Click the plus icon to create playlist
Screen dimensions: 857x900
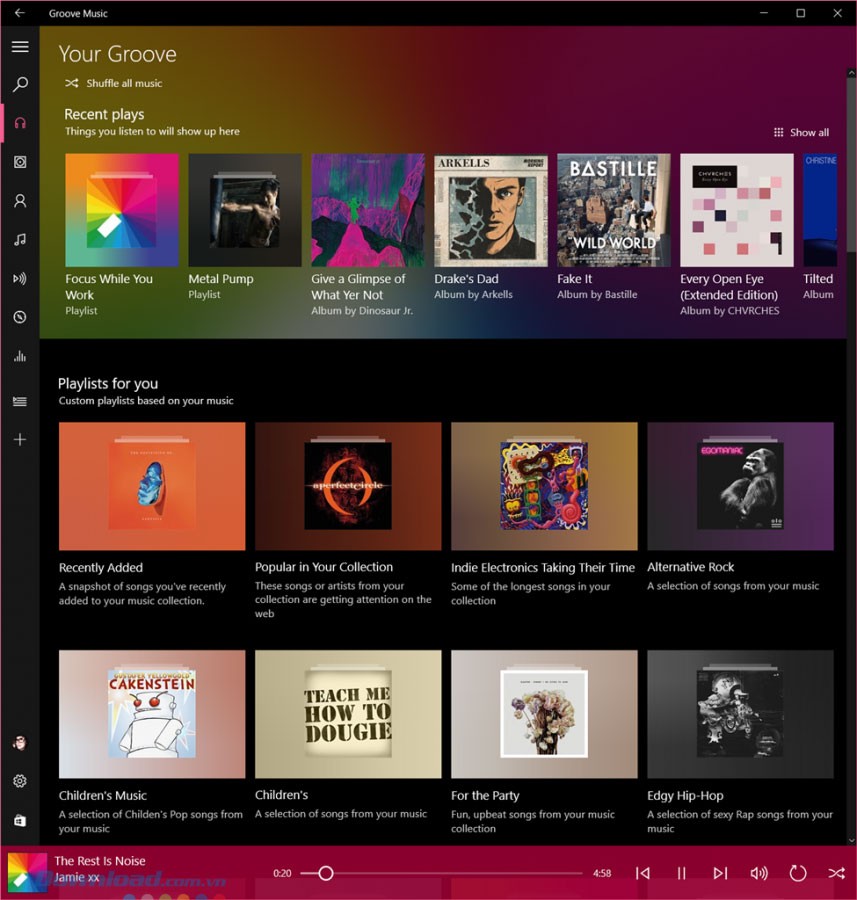tap(20, 440)
